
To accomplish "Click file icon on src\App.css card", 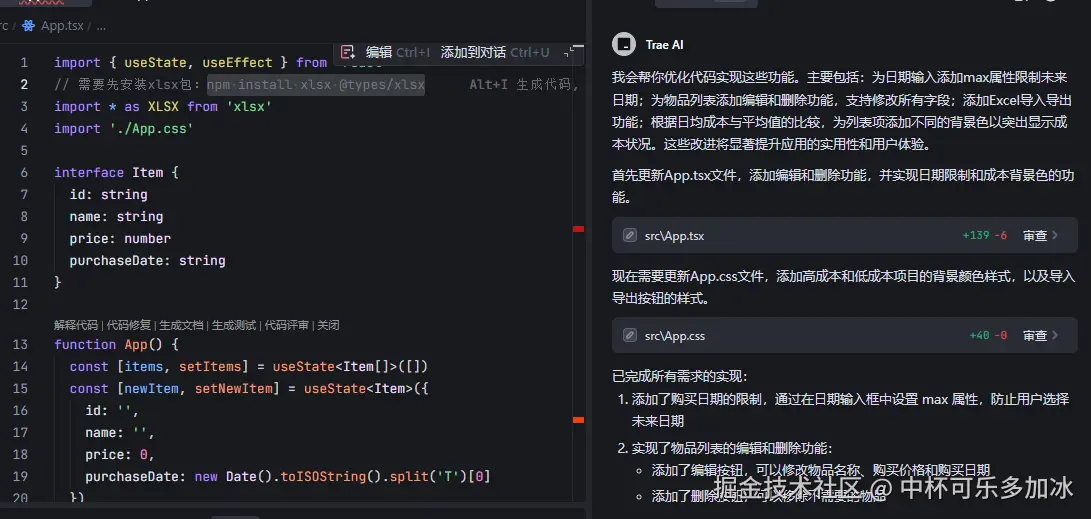I will pos(629,335).
